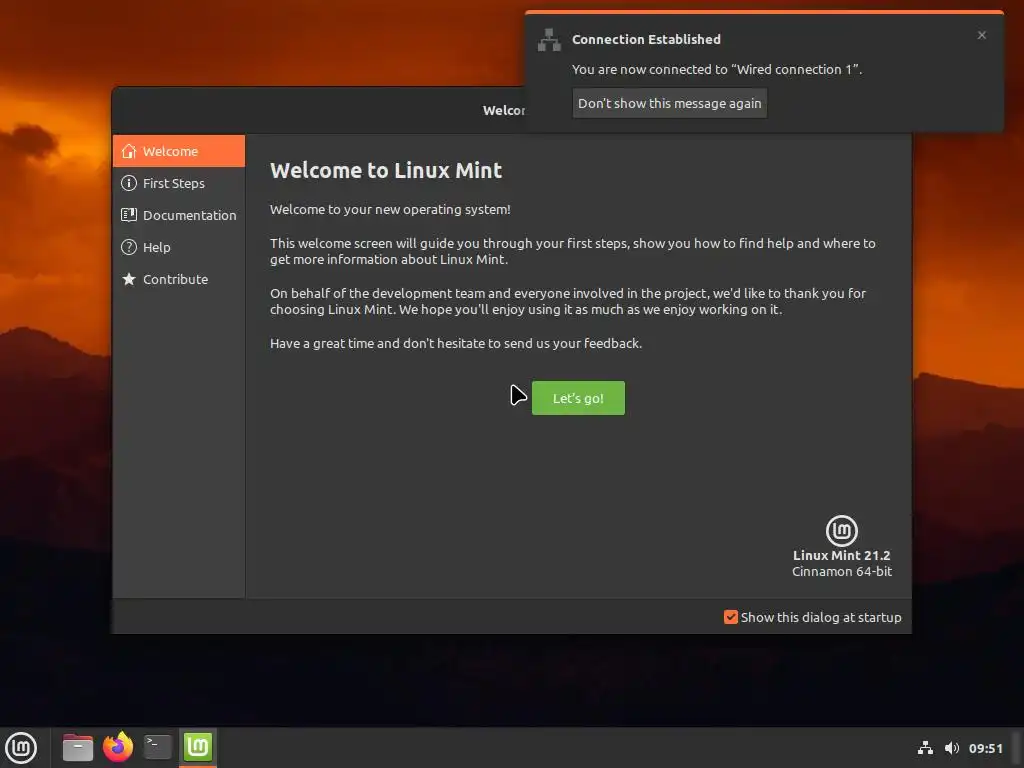Go to the Help section

tap(179, 247)
